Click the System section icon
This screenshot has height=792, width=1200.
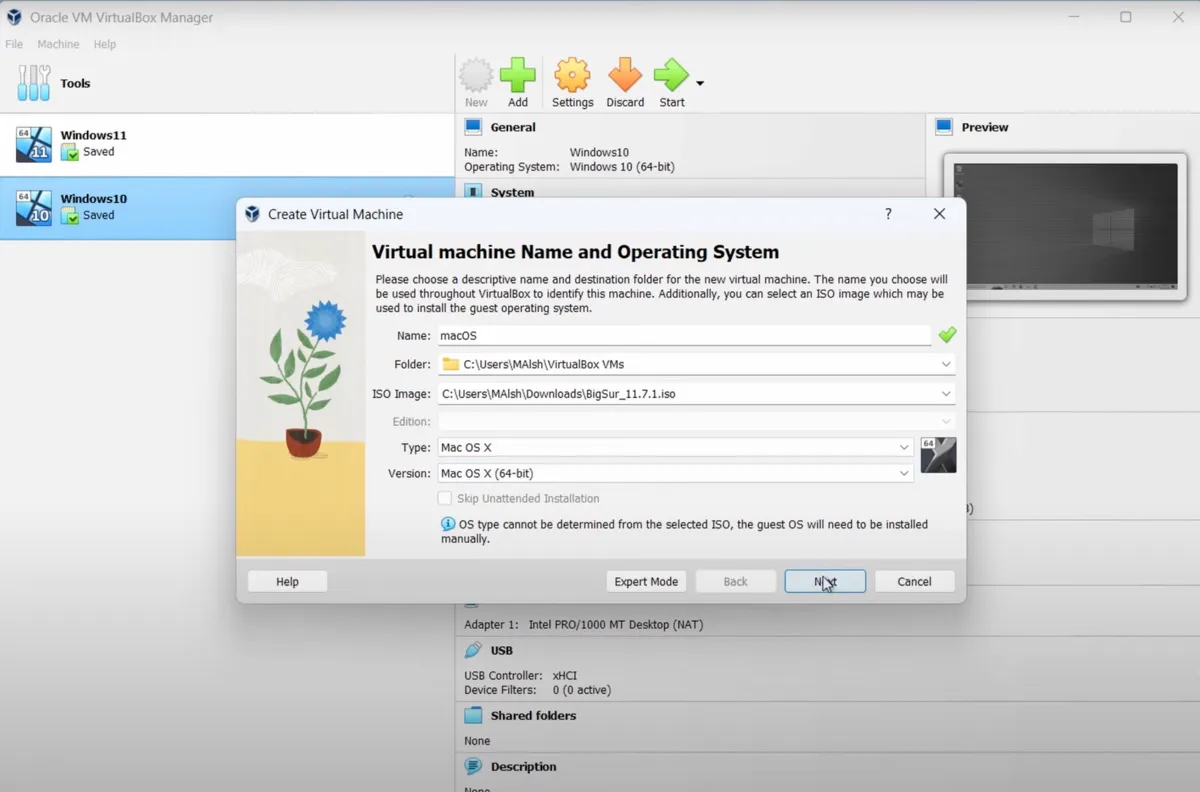[x=473, y=190]
